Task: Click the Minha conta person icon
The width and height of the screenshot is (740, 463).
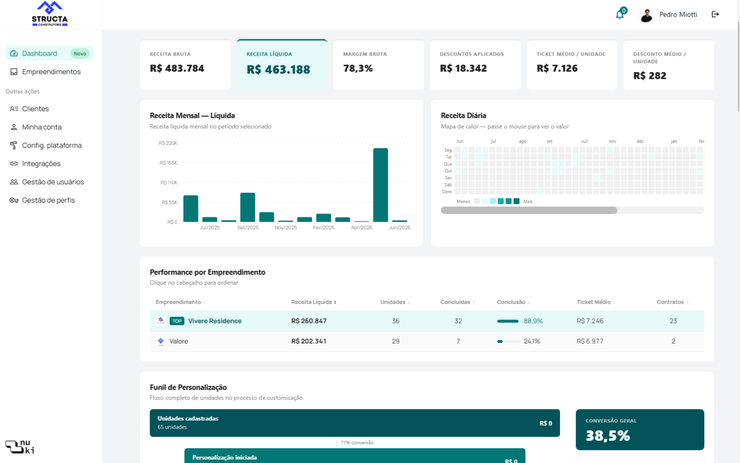Action: 14,127
